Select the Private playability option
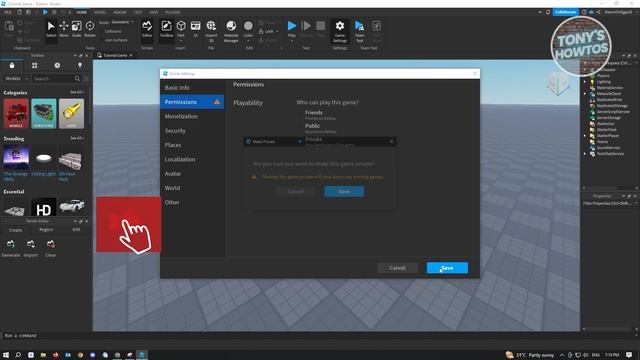640x360 pixels. [313, 139]
